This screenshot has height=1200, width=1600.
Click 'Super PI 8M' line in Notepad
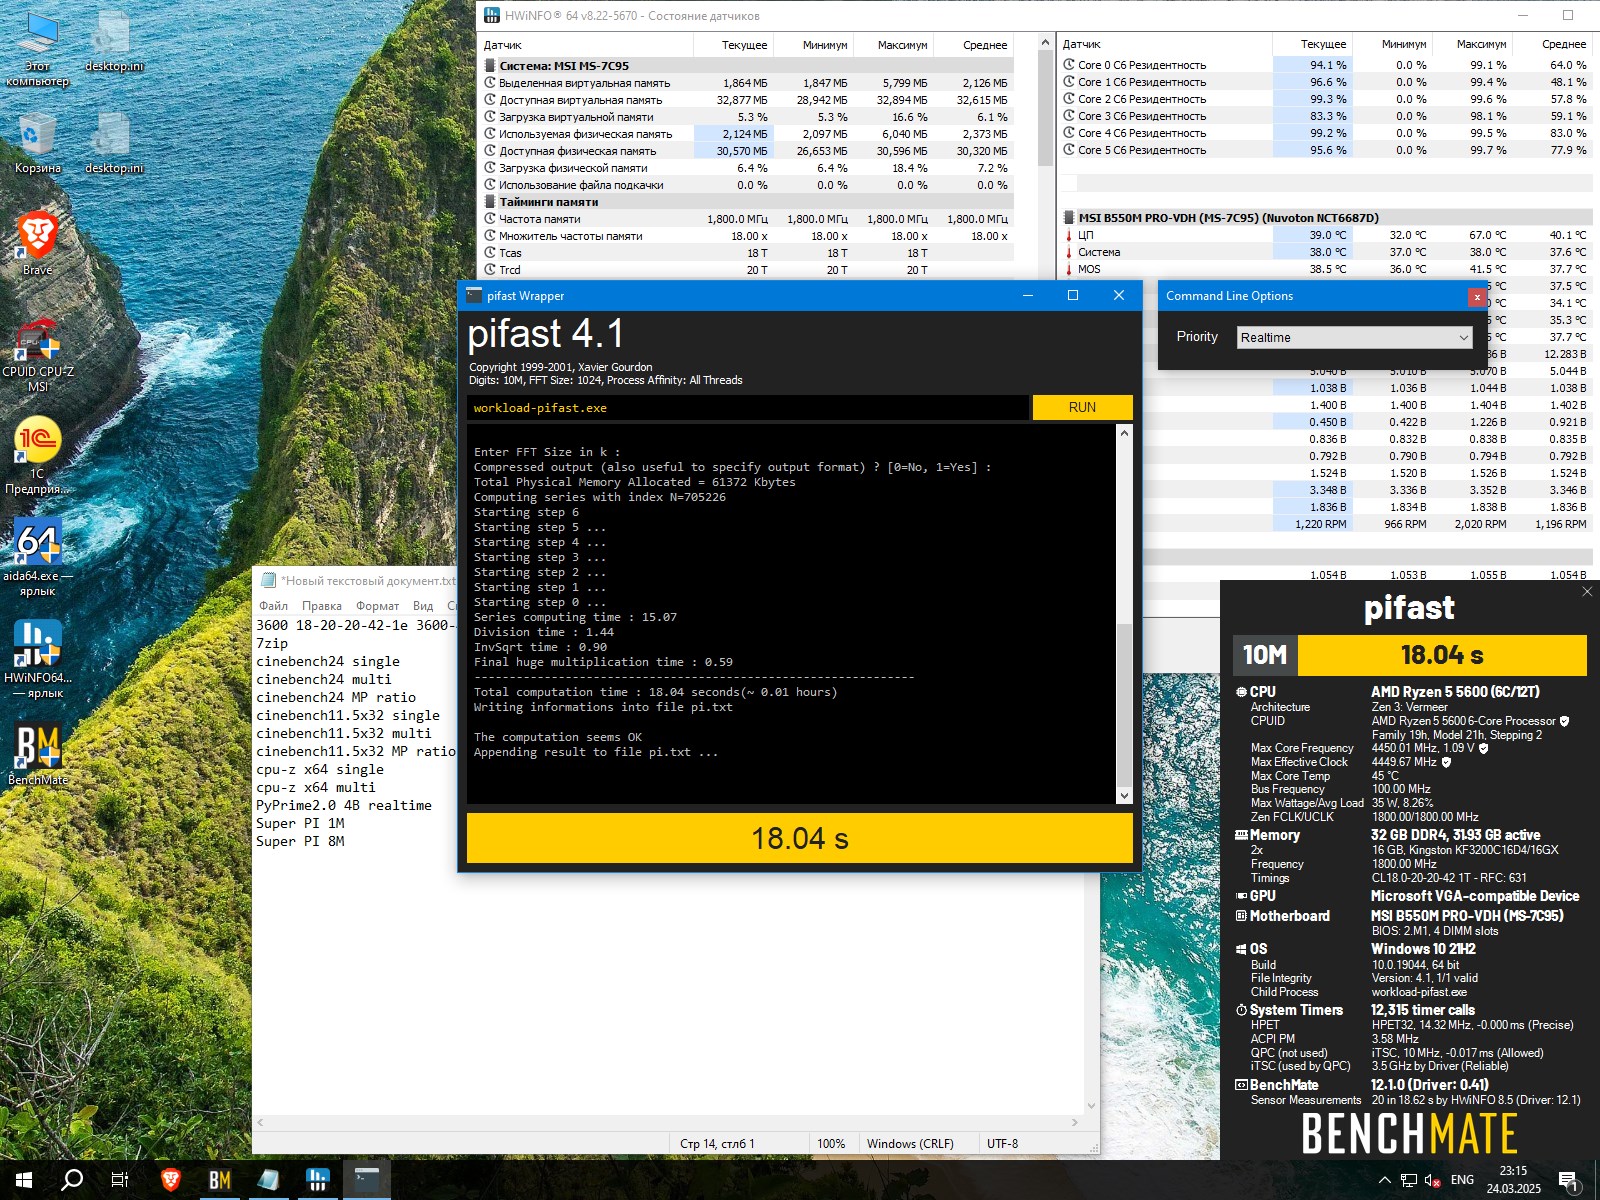pos(300,842)
